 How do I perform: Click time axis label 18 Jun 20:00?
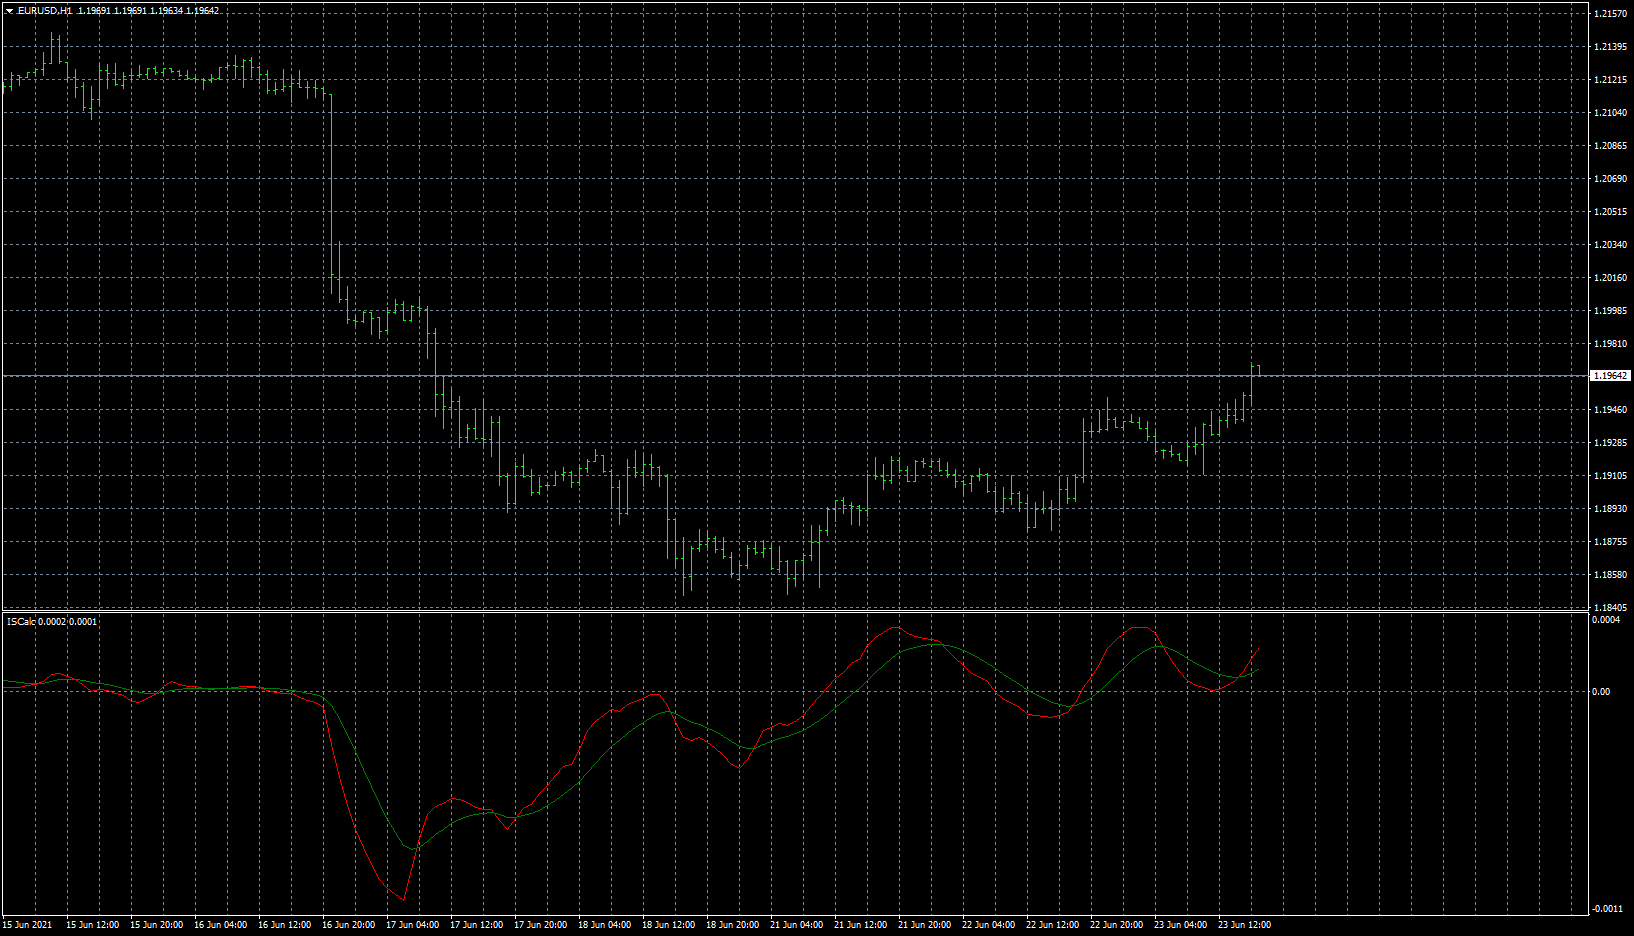732,925
